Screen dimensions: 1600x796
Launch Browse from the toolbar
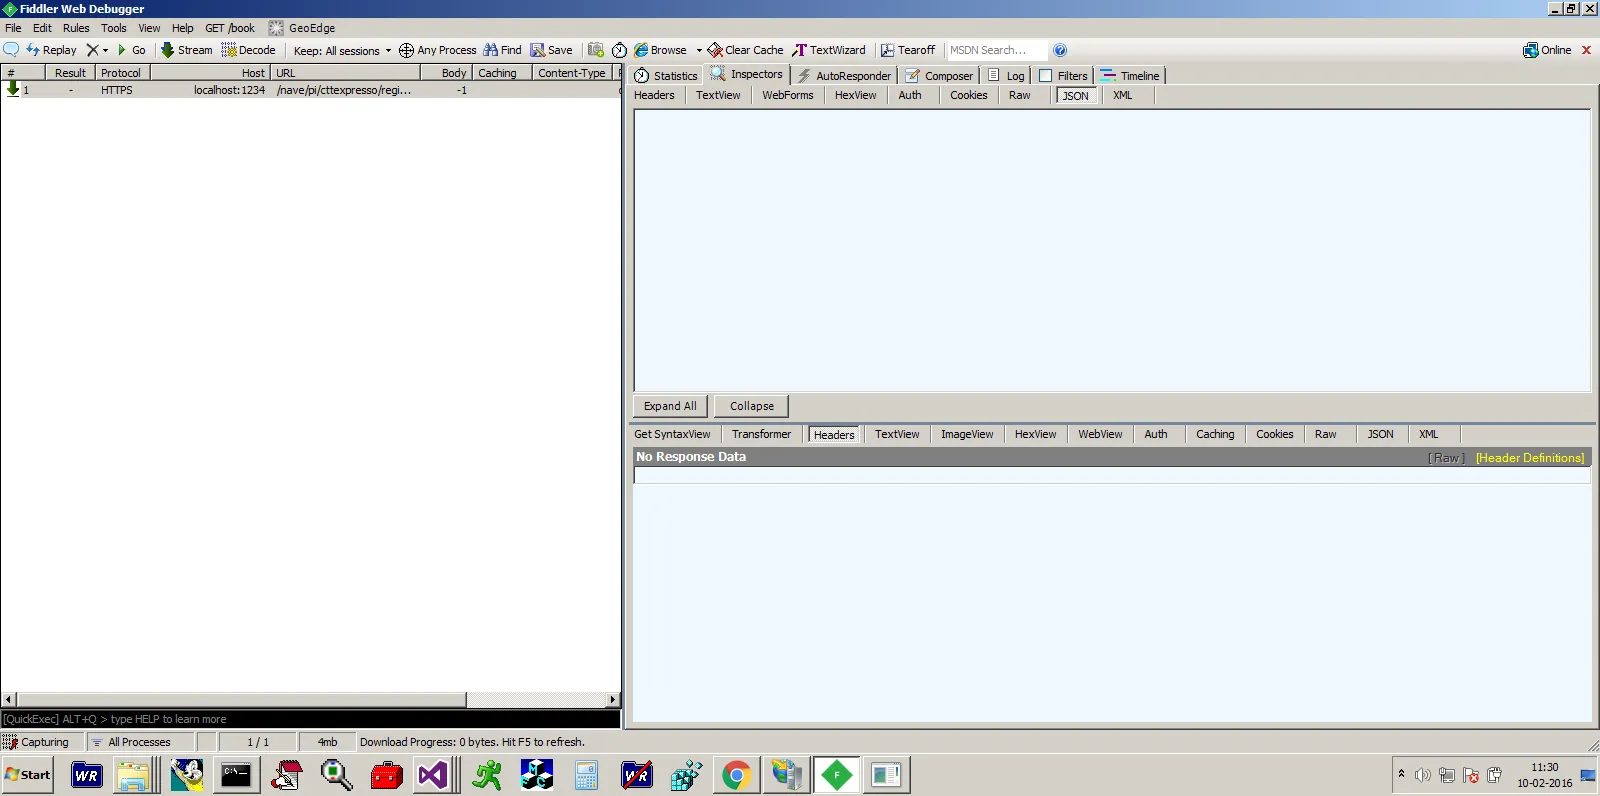(660, 50)
